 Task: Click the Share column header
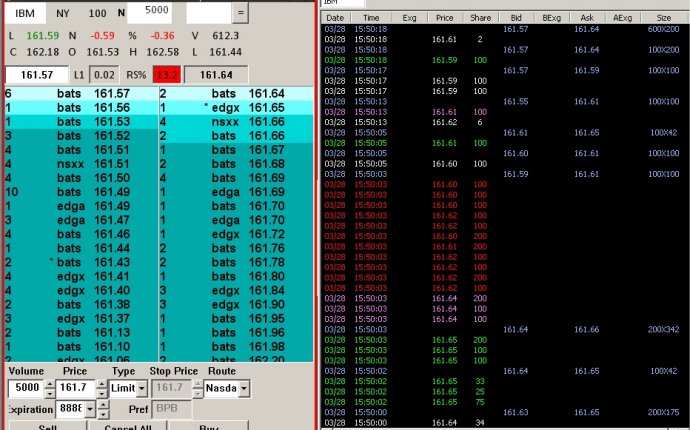(x=480, y=18)
